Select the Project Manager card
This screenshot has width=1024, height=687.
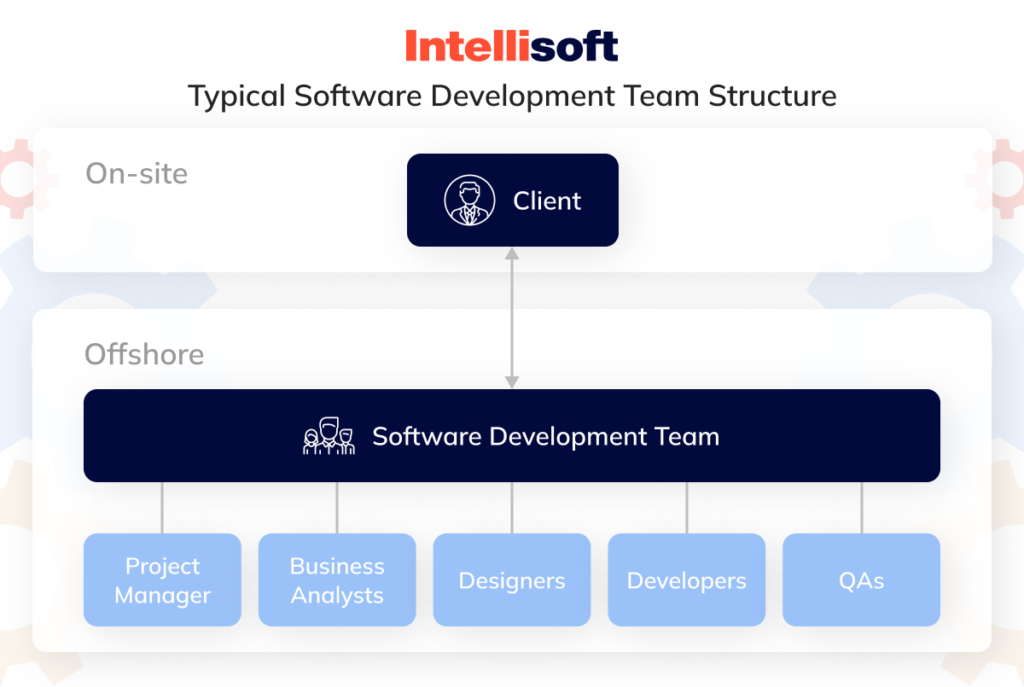(162, 579)
